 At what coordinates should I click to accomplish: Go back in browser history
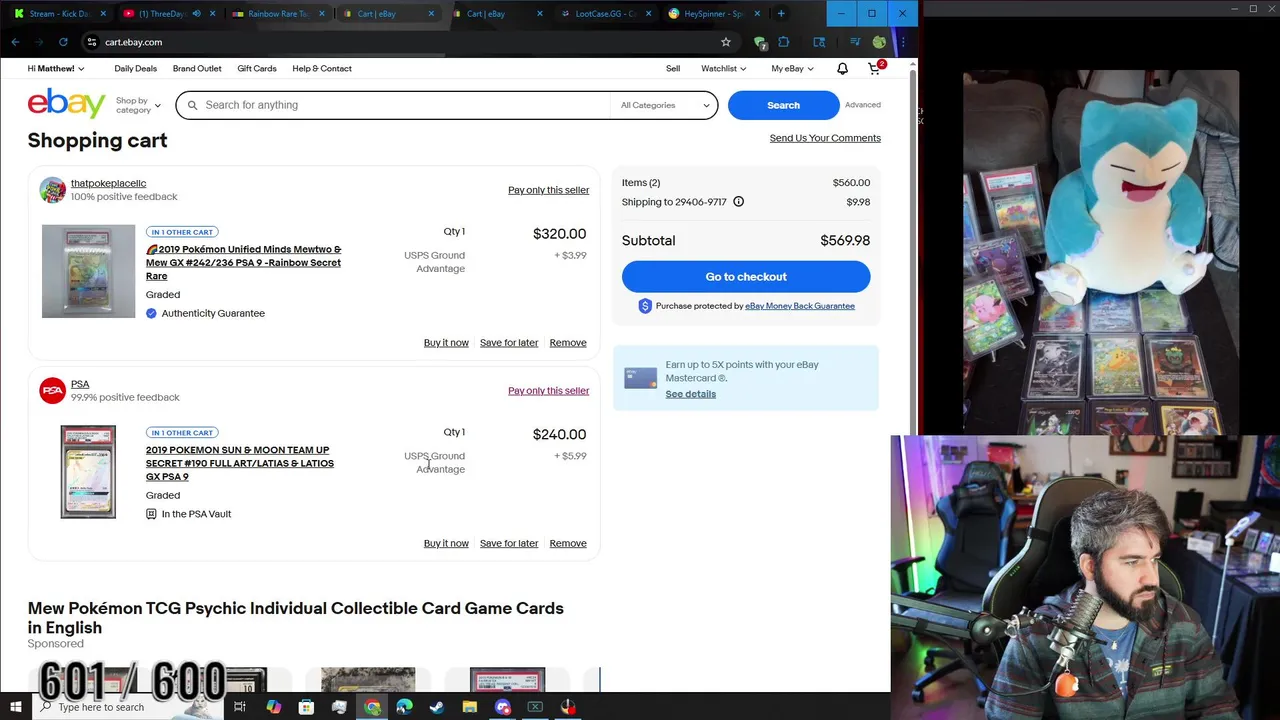pos(15,42)
